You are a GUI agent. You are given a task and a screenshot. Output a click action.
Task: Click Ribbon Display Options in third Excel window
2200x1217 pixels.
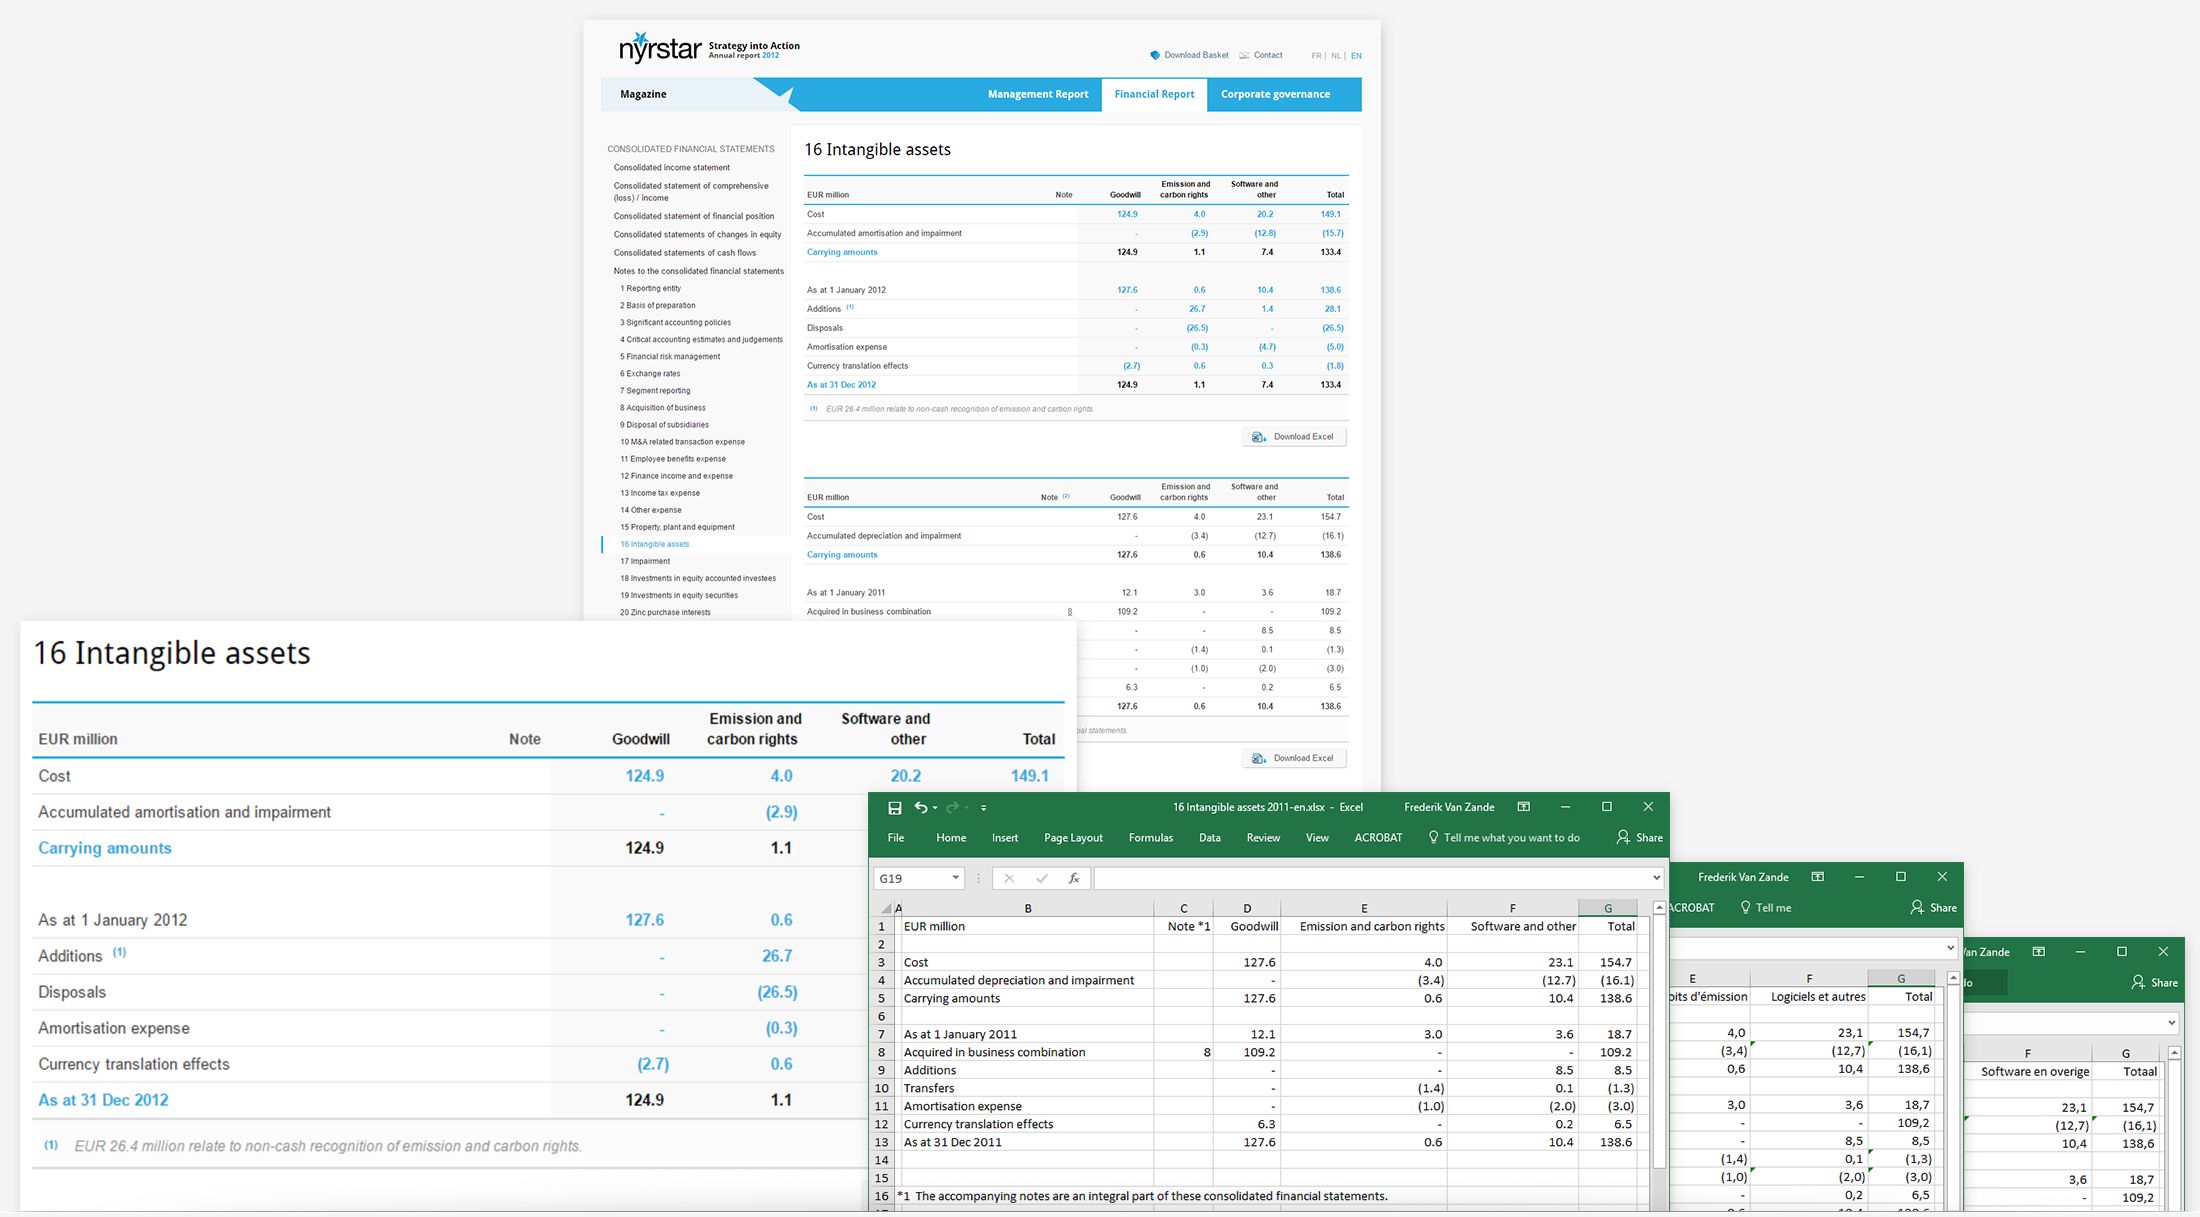click(x=2038, y=952)
